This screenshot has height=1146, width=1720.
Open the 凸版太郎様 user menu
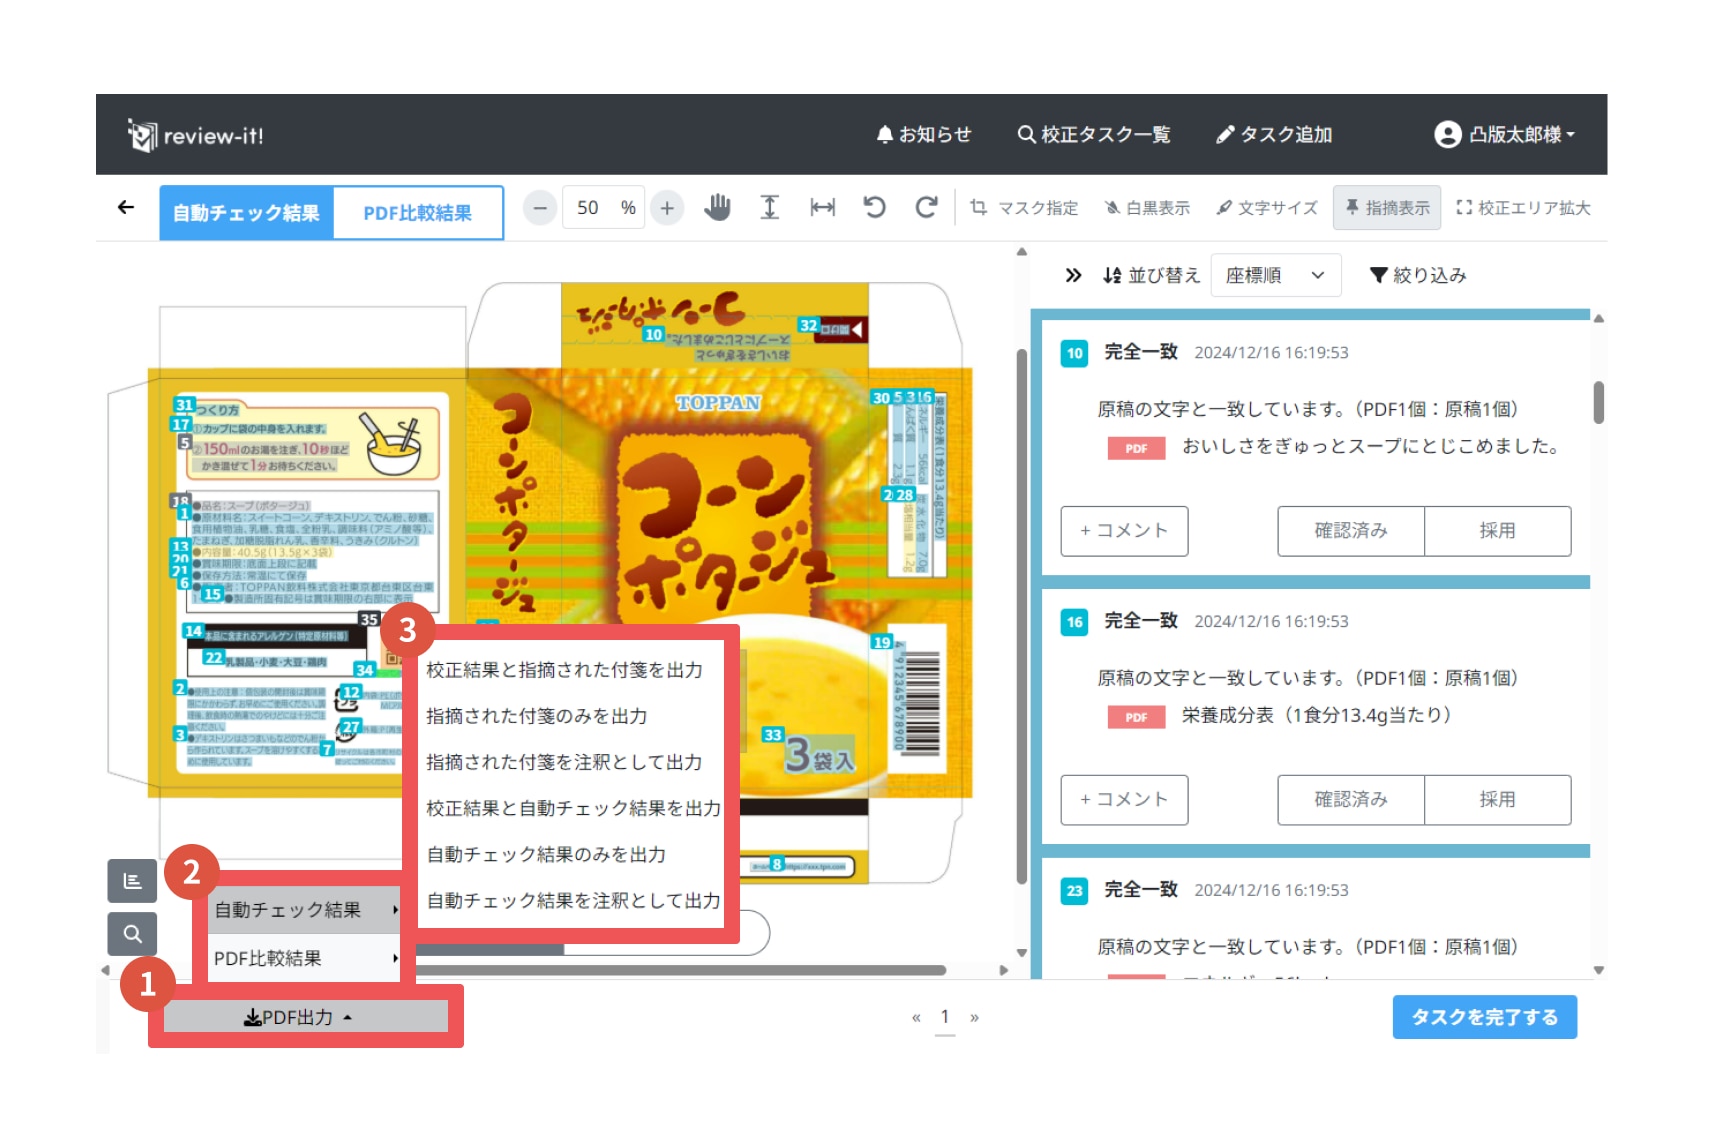[1504, 135]
